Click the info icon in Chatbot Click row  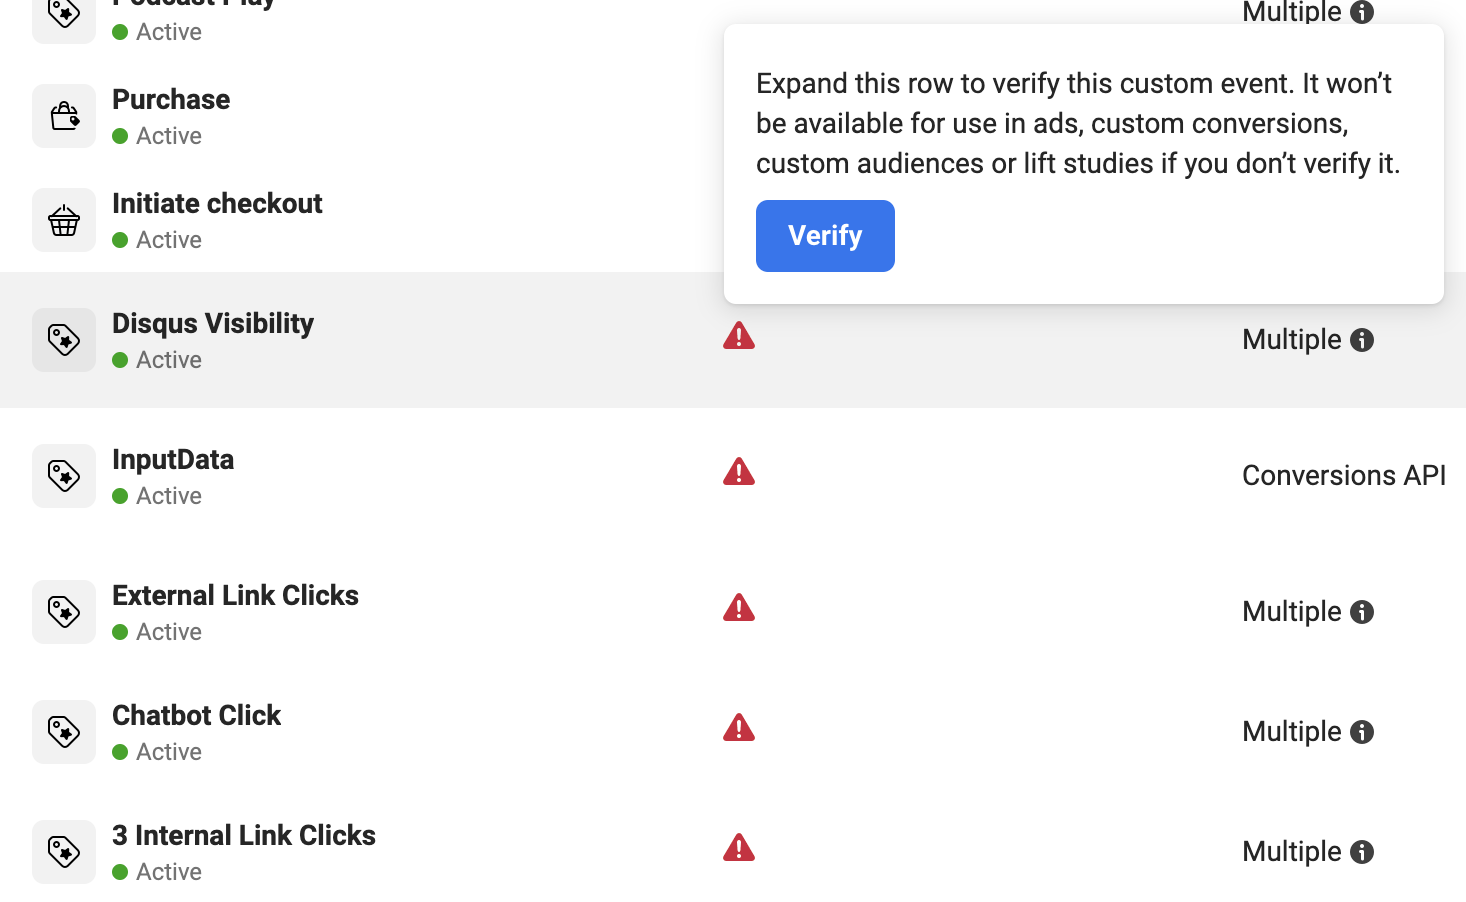(1362, 732)
